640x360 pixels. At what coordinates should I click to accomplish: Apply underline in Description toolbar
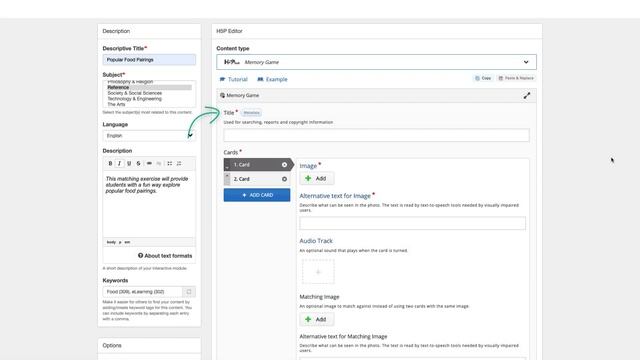129,163
